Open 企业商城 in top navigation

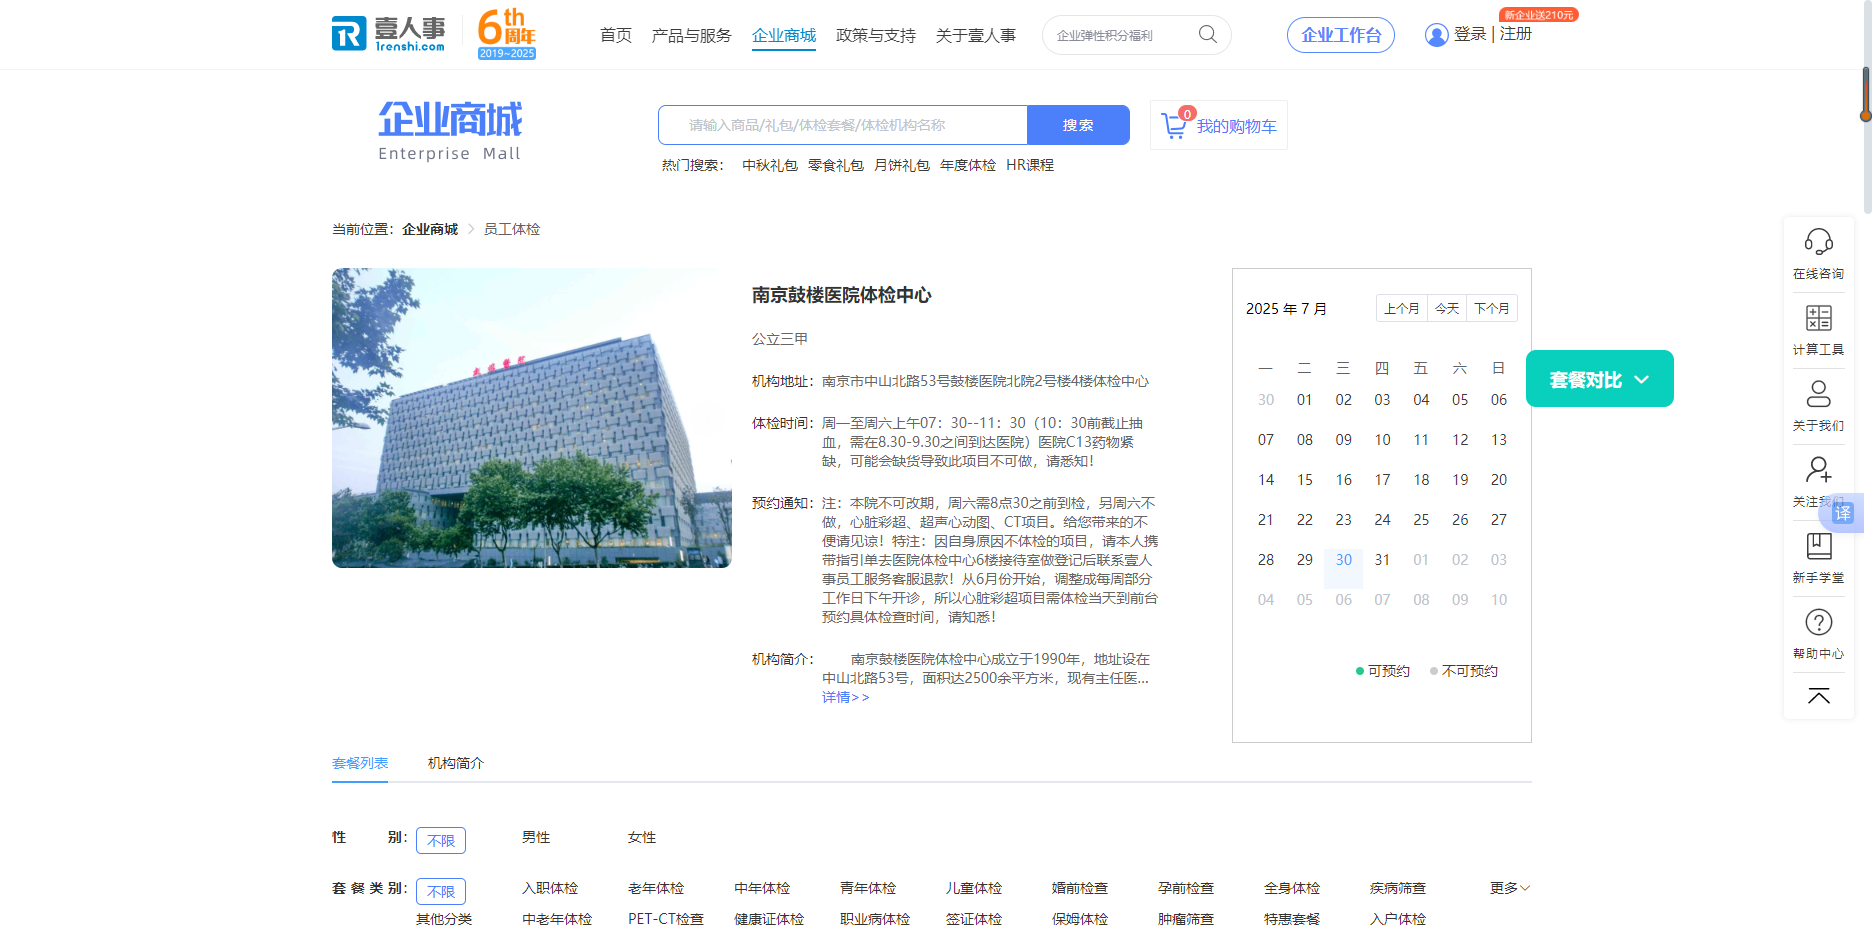(x=784, y=36)
